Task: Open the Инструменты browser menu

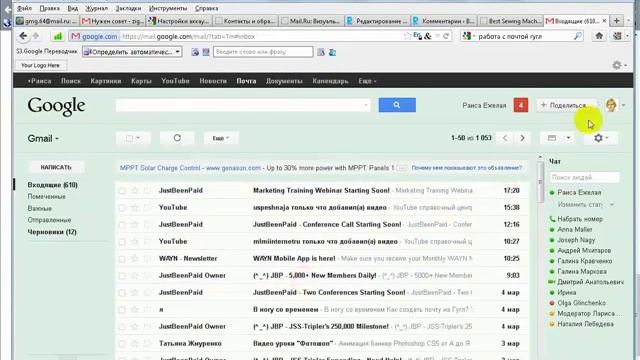Action: point(168,8)
